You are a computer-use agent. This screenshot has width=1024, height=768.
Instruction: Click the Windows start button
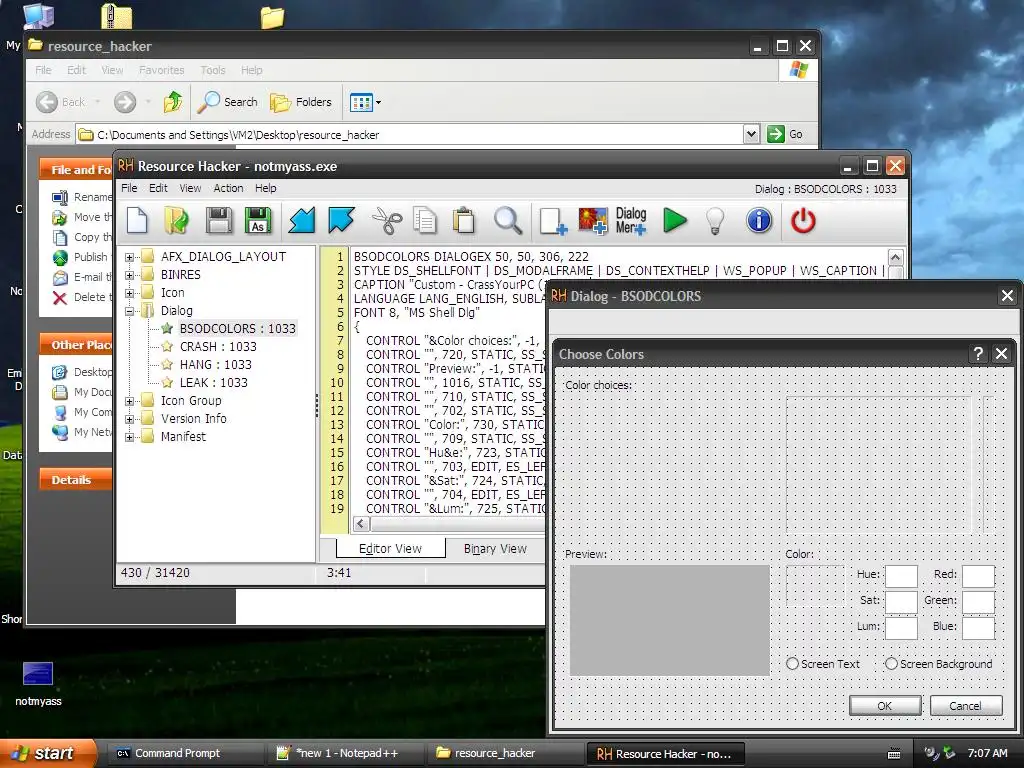(48, 753)
